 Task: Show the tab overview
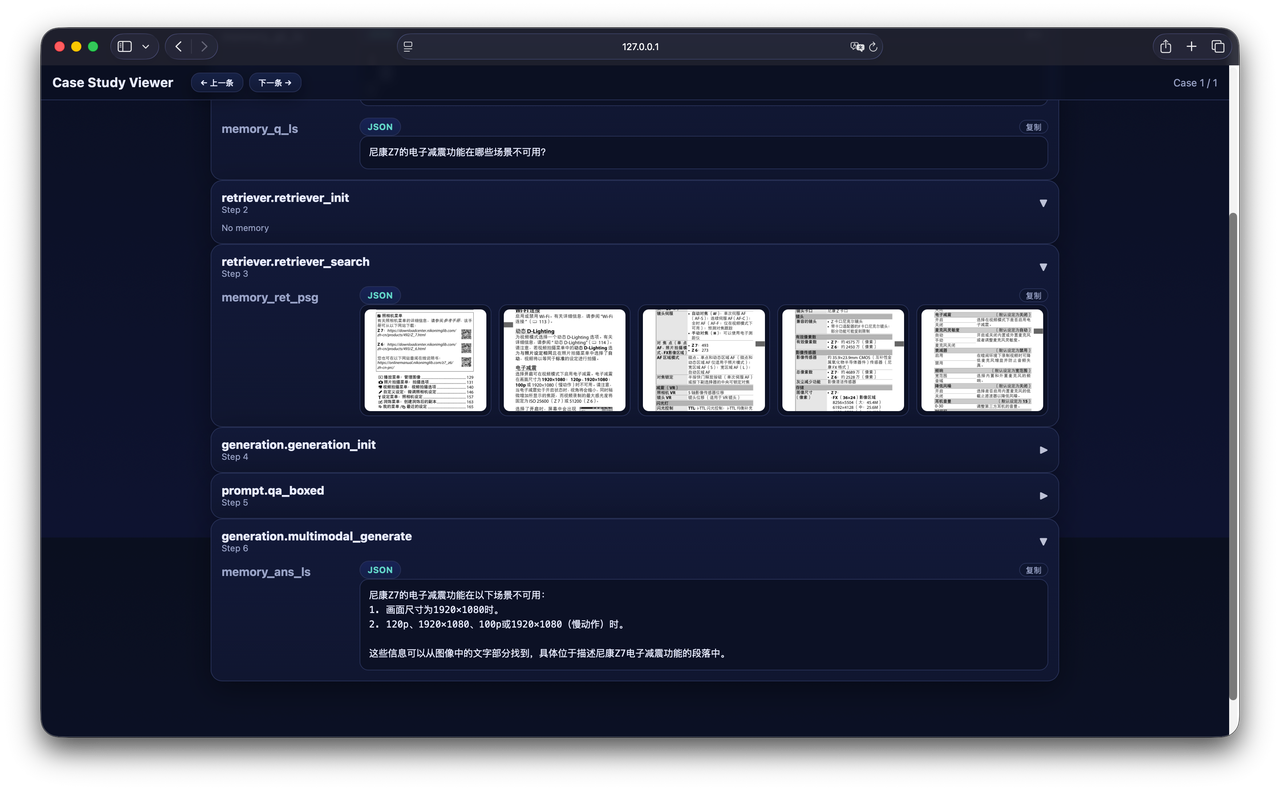click(1218, 46)
